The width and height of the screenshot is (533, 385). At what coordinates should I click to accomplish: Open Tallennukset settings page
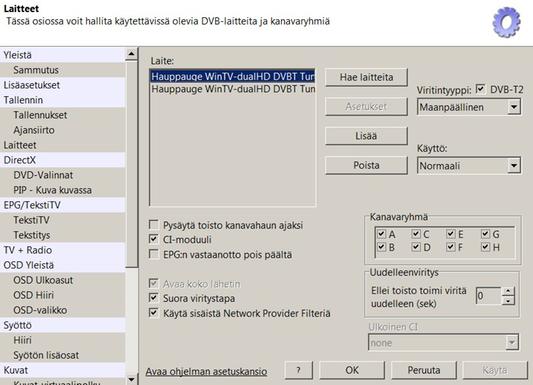pyautogui.click(x=63, y=115)
